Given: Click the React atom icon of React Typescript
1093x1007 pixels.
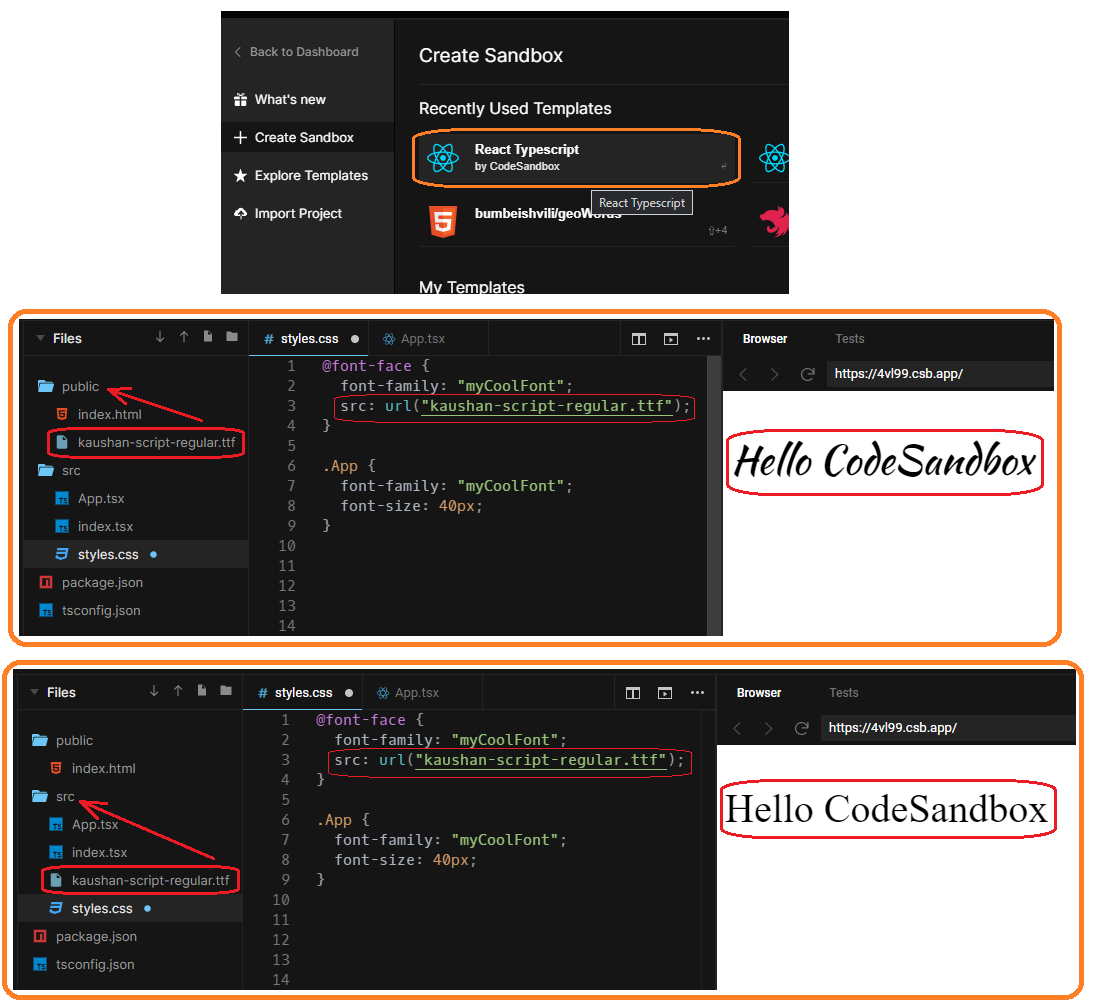Looking at the screenshot, I should point(443,157).
